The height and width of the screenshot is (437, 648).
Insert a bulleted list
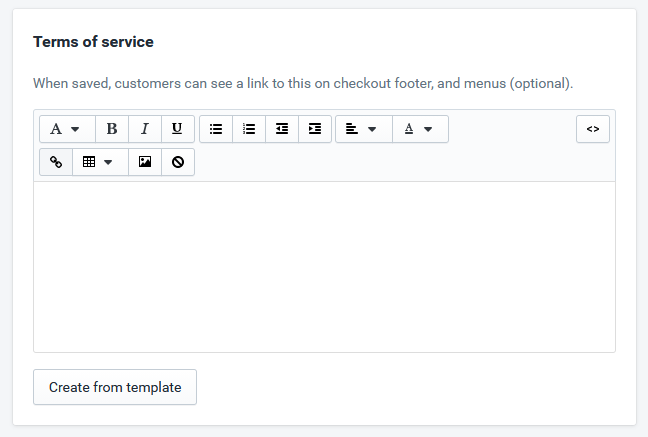[x=216, y=129]
